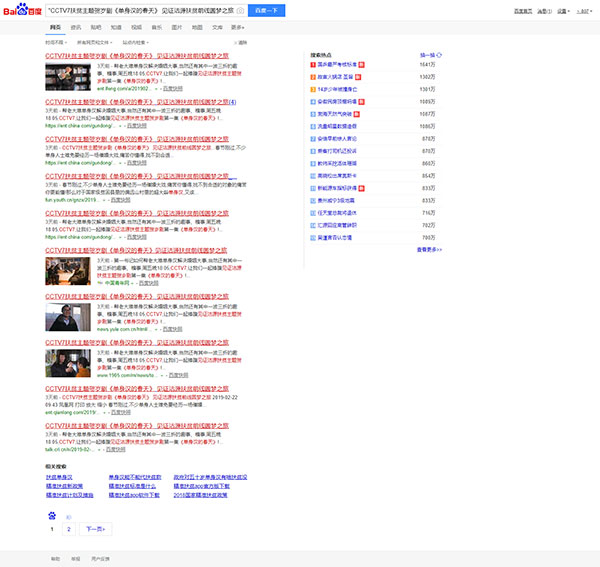Click 查看更多>> under hot searches
Viewport: 600px width, 567px height.
point(429,250)
